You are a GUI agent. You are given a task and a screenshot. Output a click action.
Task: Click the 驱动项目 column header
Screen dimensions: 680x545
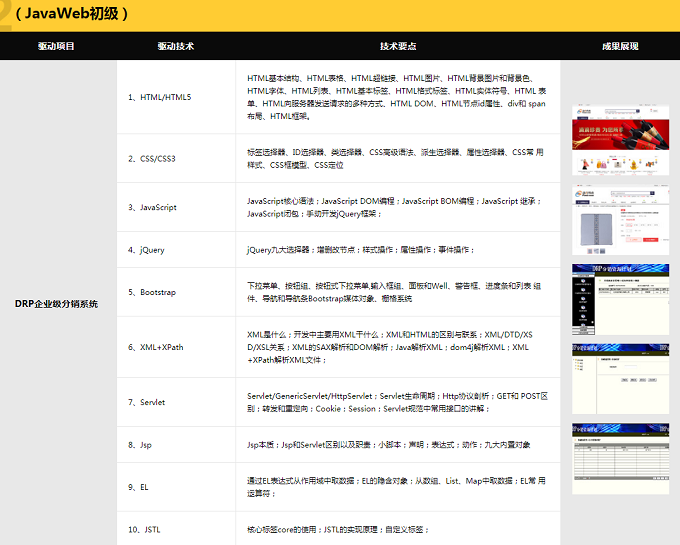point(56,46)
